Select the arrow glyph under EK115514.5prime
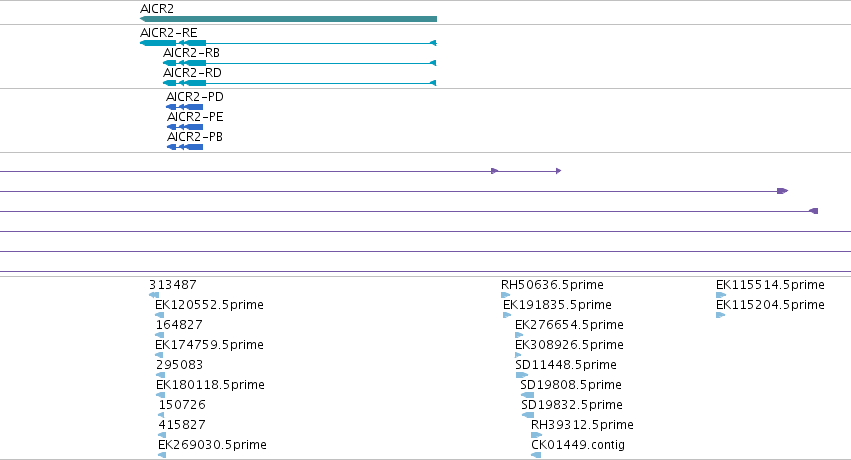Viewport: 851px width, 460px height. 721,295
